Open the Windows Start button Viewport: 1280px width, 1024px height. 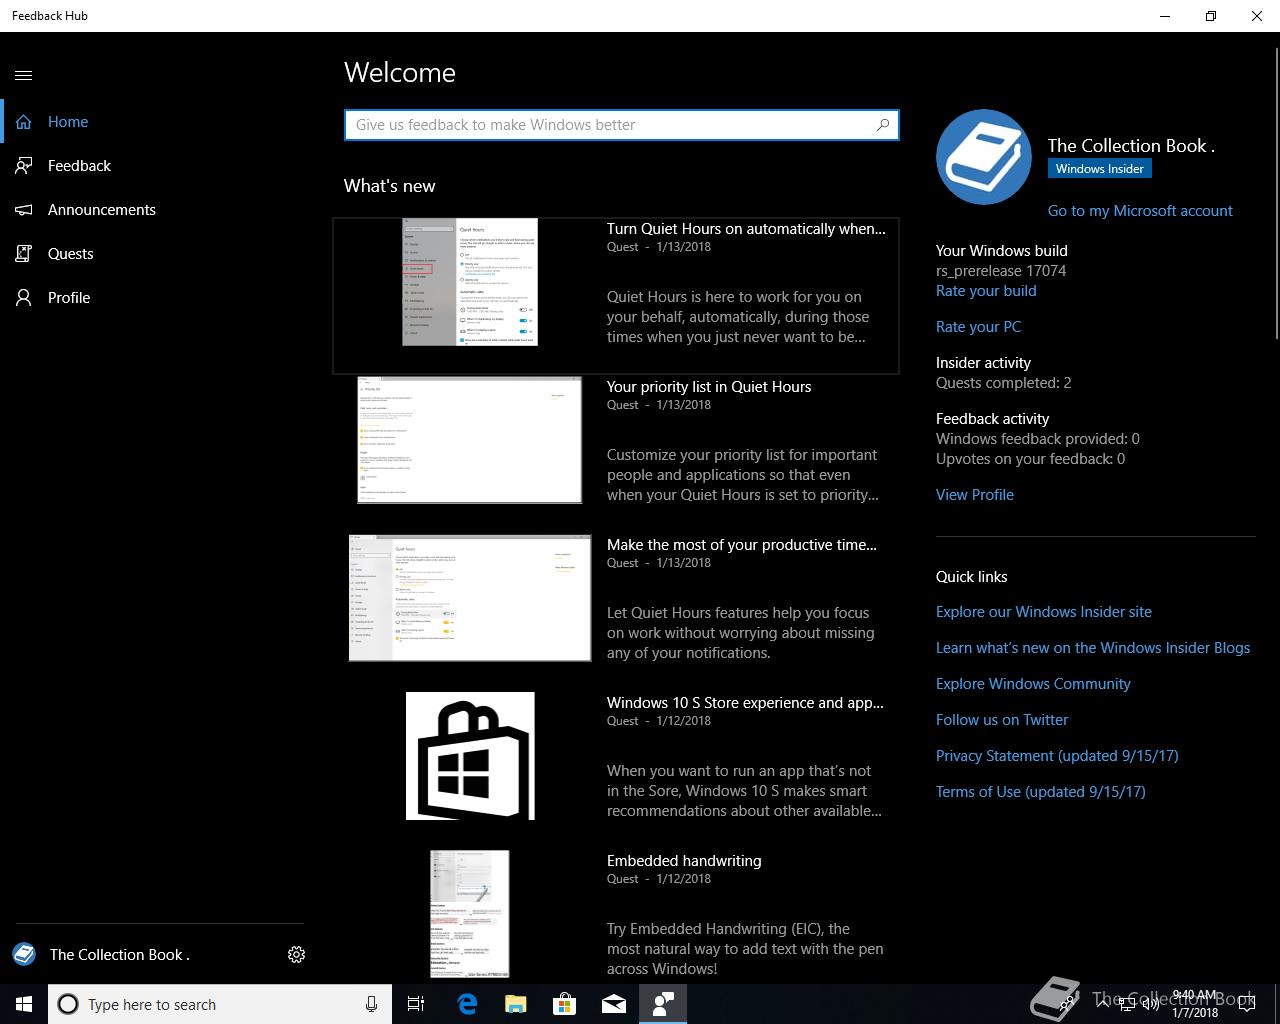click(x=24, y=1004)
